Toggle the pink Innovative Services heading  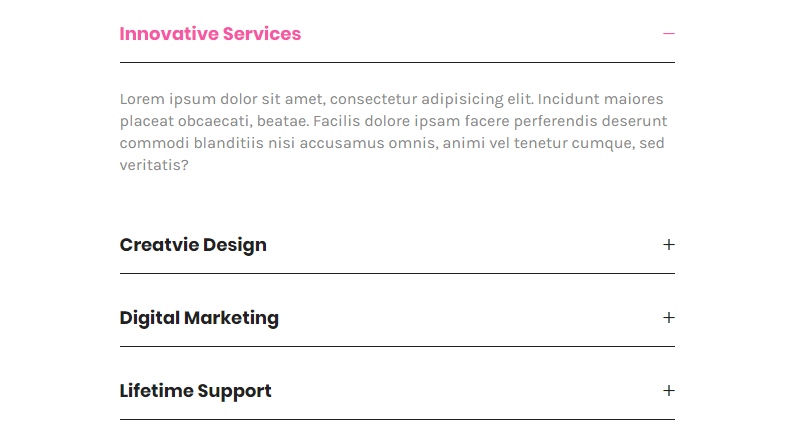pyautogui.click(x=210, y=34)
